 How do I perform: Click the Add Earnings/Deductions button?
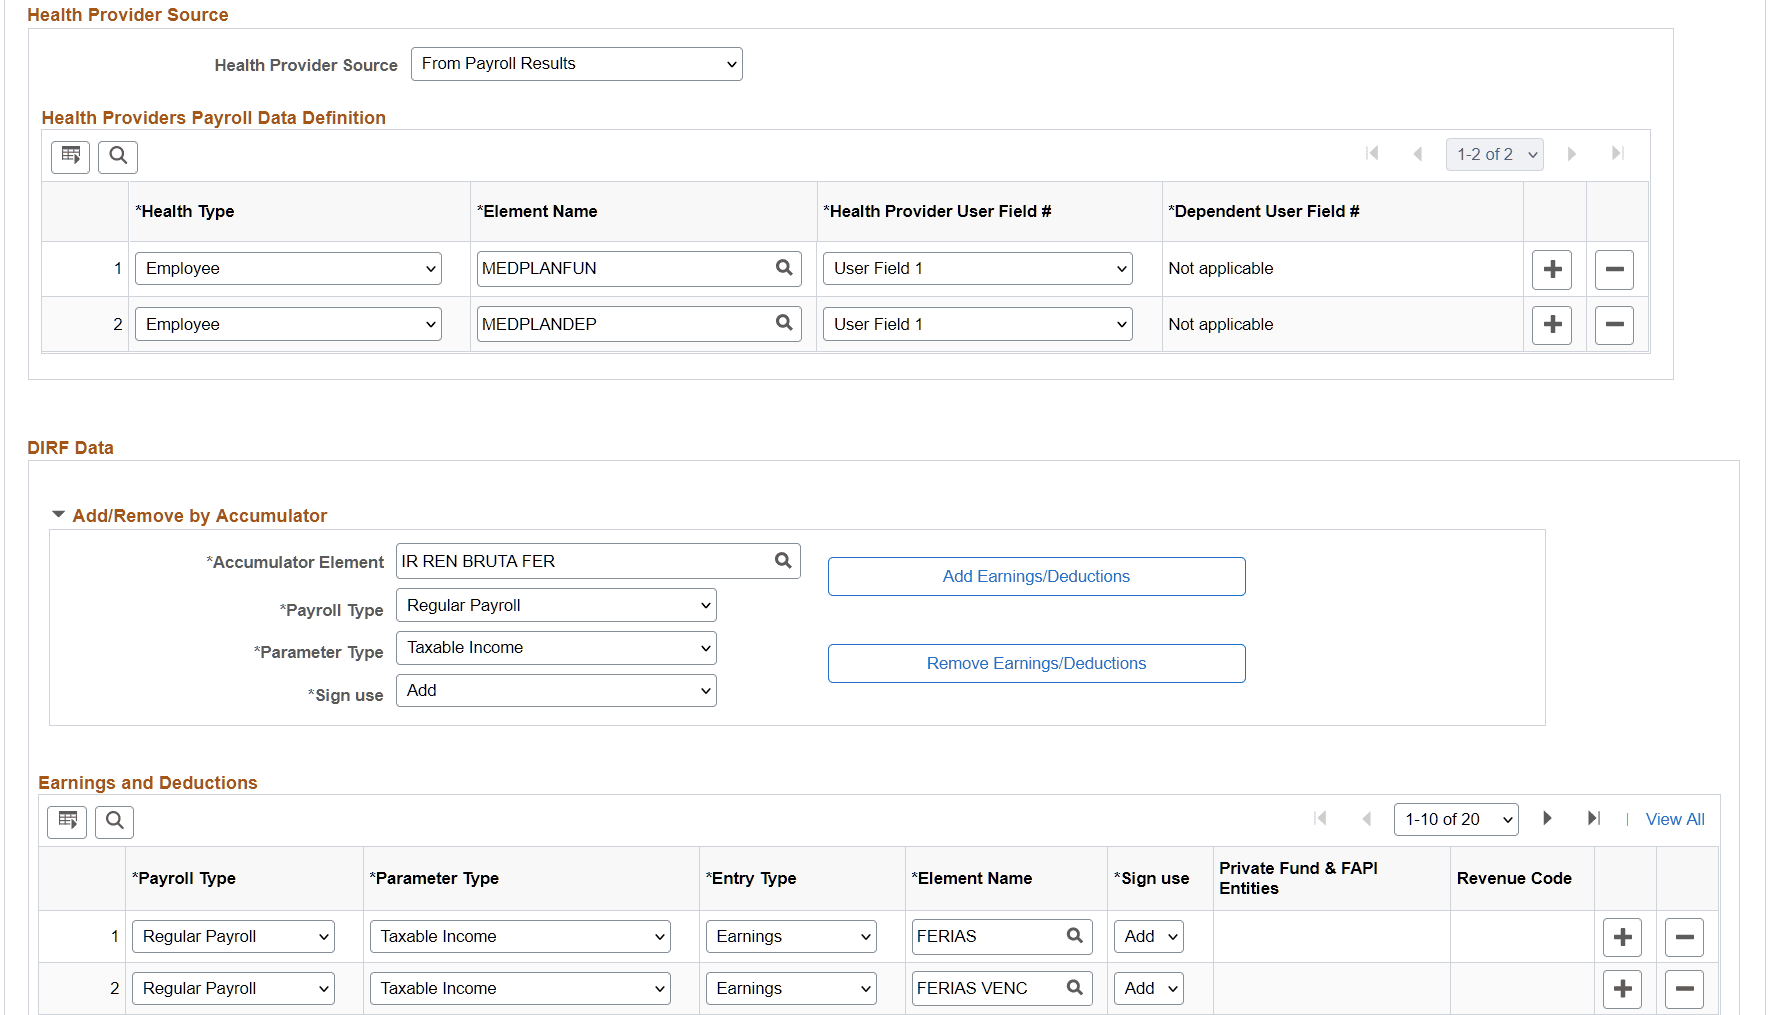(1036, 576)
